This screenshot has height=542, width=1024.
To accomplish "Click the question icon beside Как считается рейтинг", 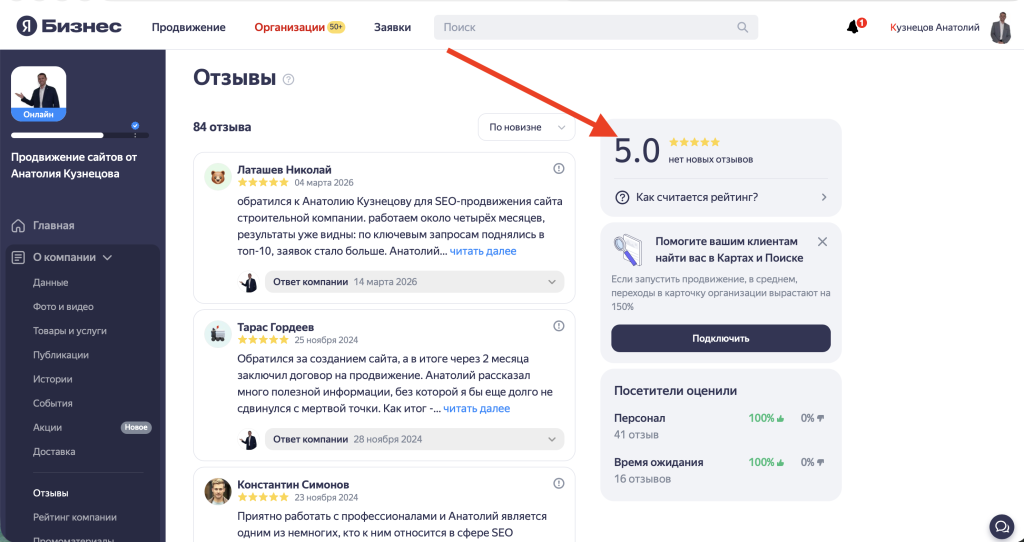I will [623, 197].
